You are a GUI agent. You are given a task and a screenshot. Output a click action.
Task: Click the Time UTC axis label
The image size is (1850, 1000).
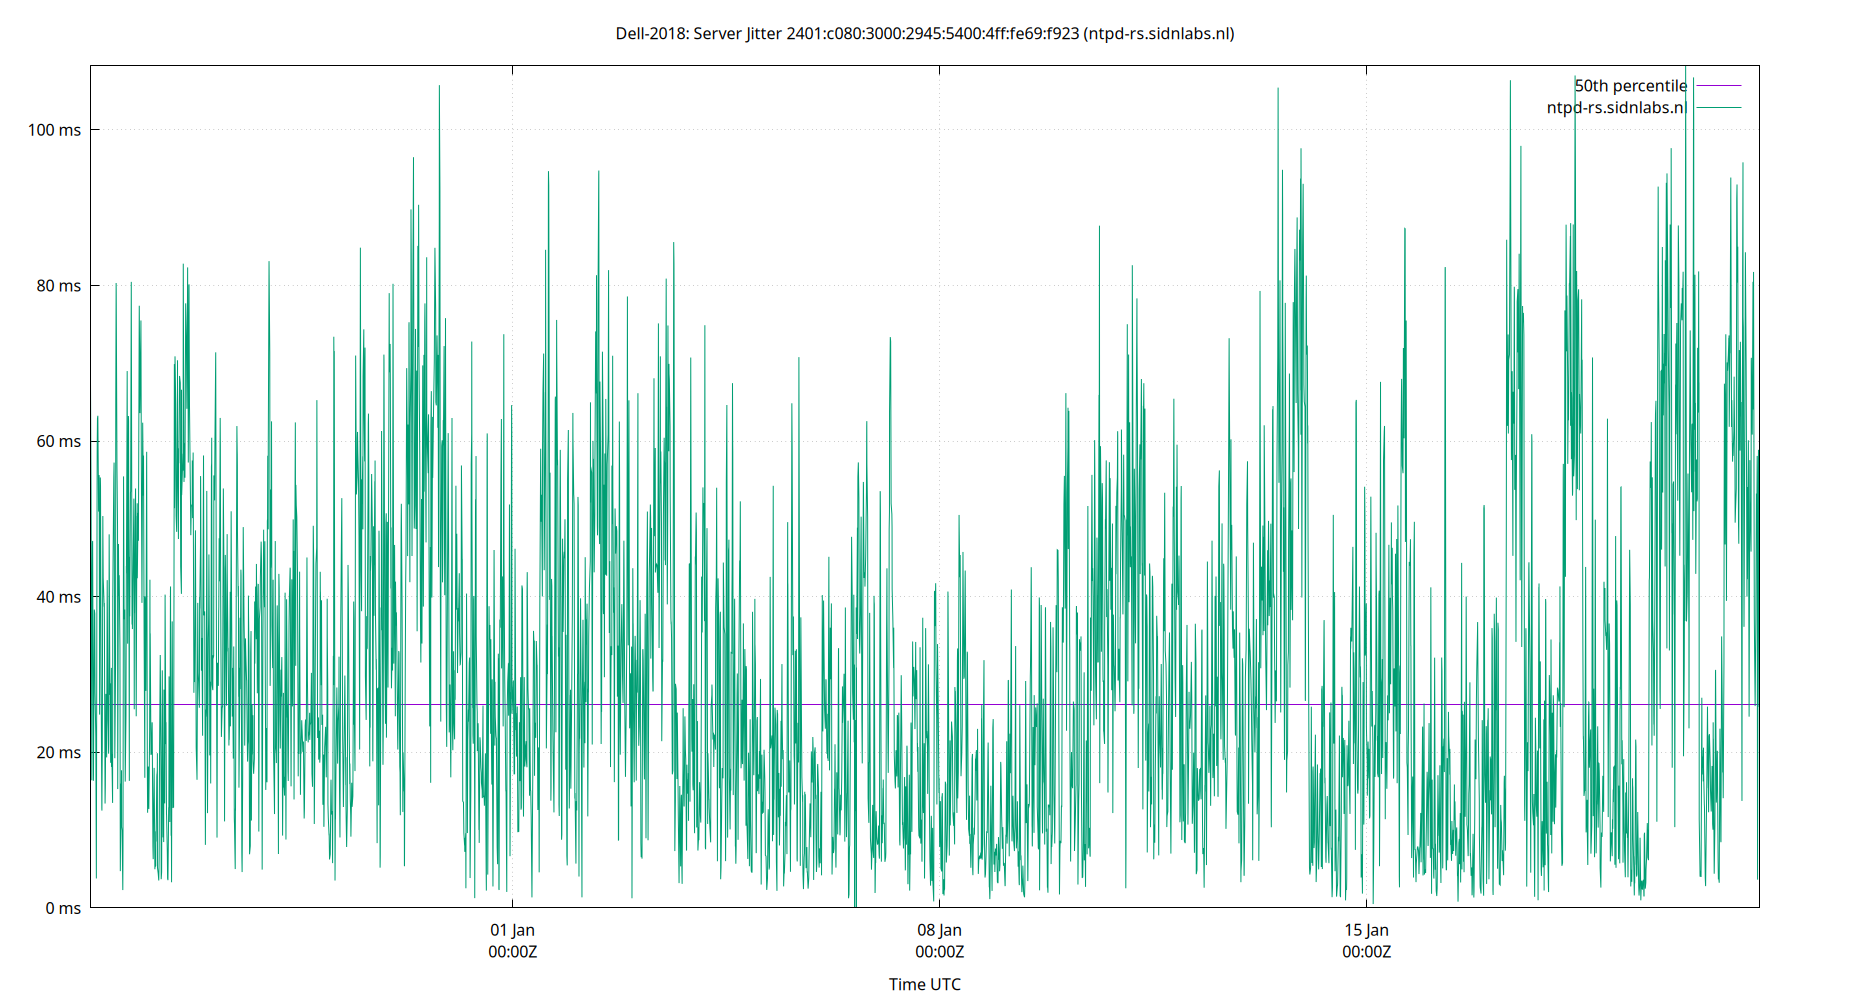point(924,984)
